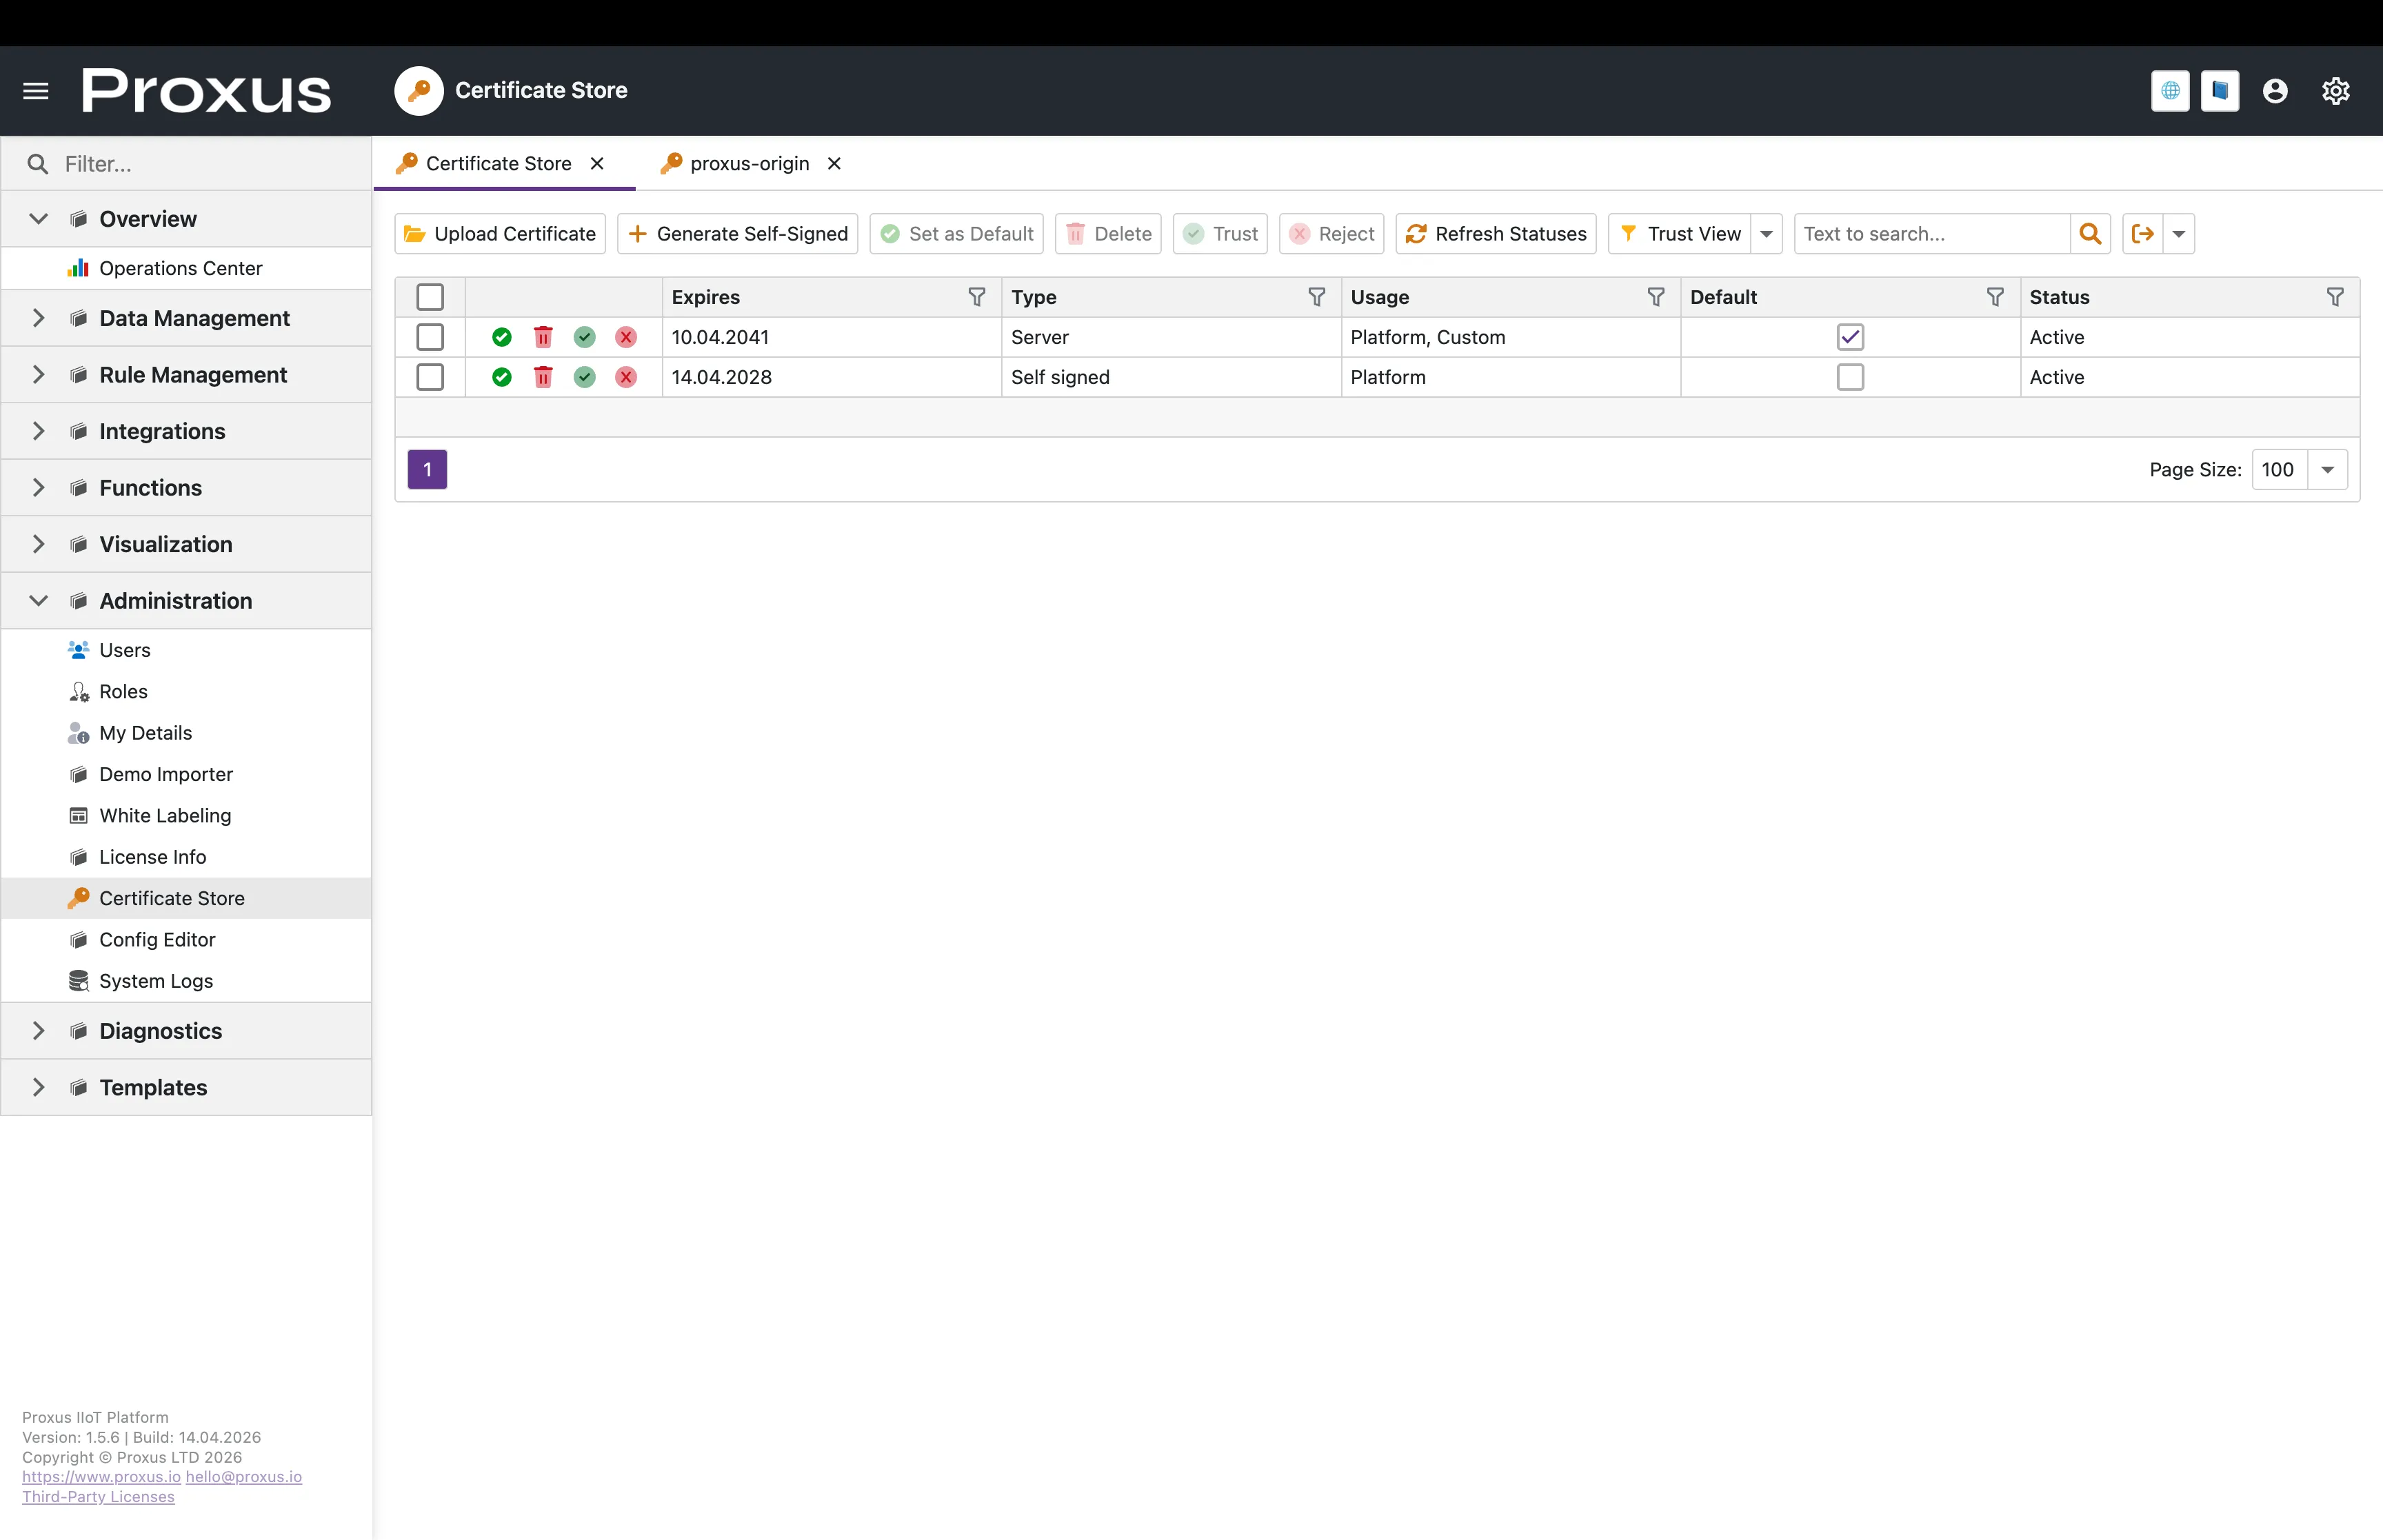Toggle the select-all header checkbox

pyautogui.click(x=430, y=297)
